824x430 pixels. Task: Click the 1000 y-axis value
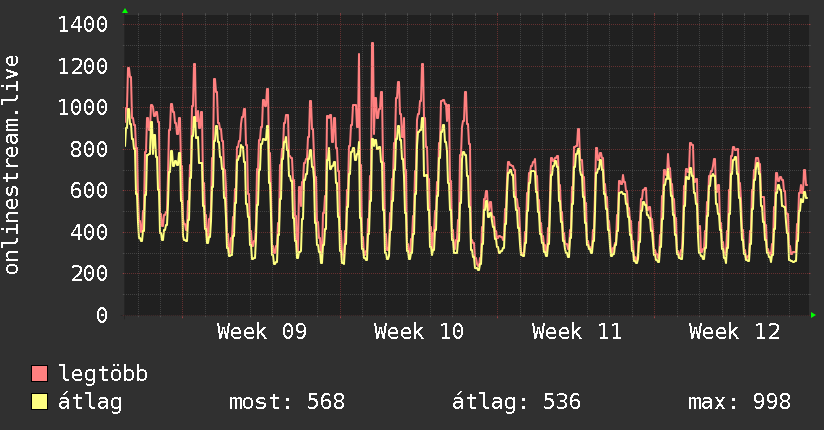[x=83, y=108]
